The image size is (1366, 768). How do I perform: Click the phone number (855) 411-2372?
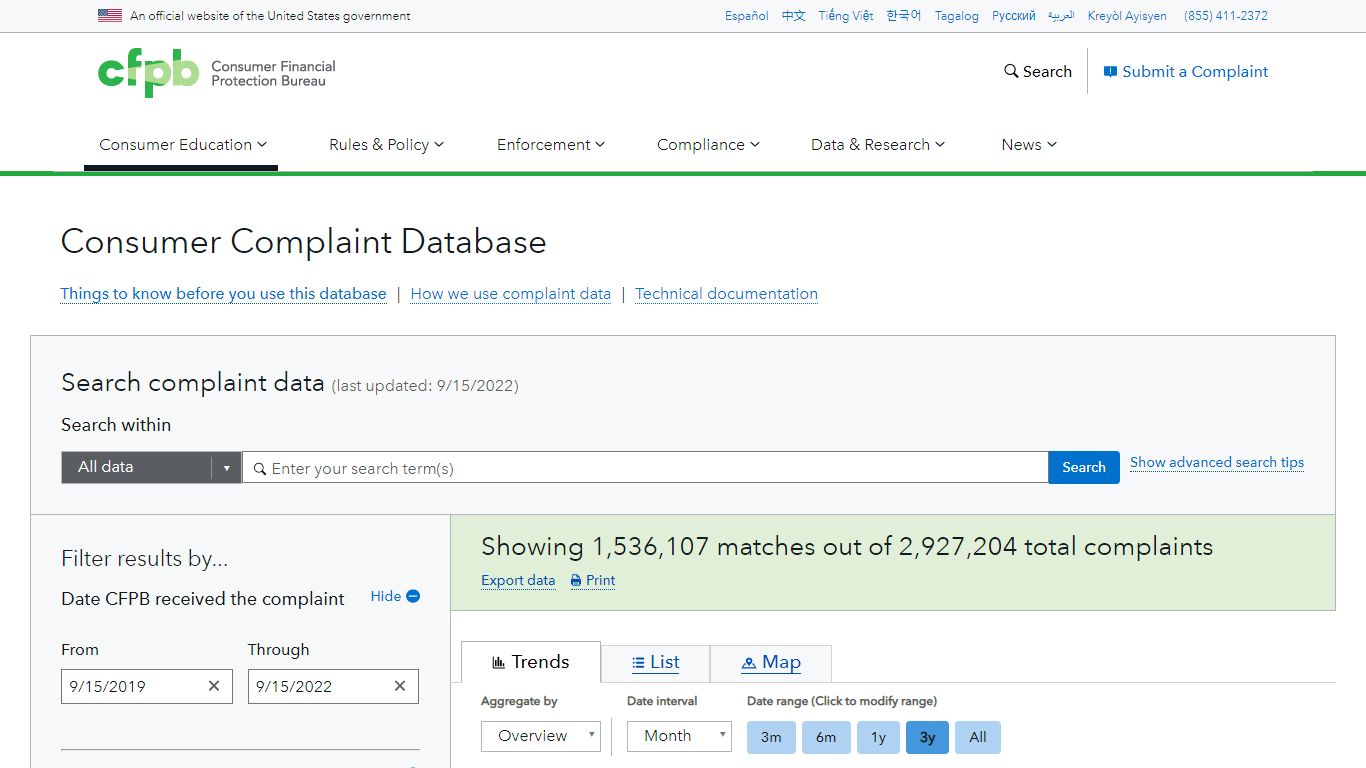click(x=1226, y=16)
